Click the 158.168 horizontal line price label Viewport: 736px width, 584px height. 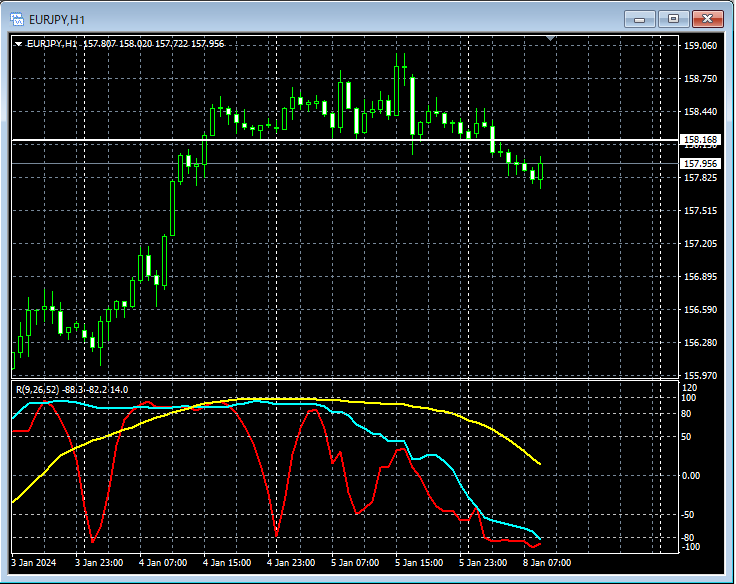point(700,139)
